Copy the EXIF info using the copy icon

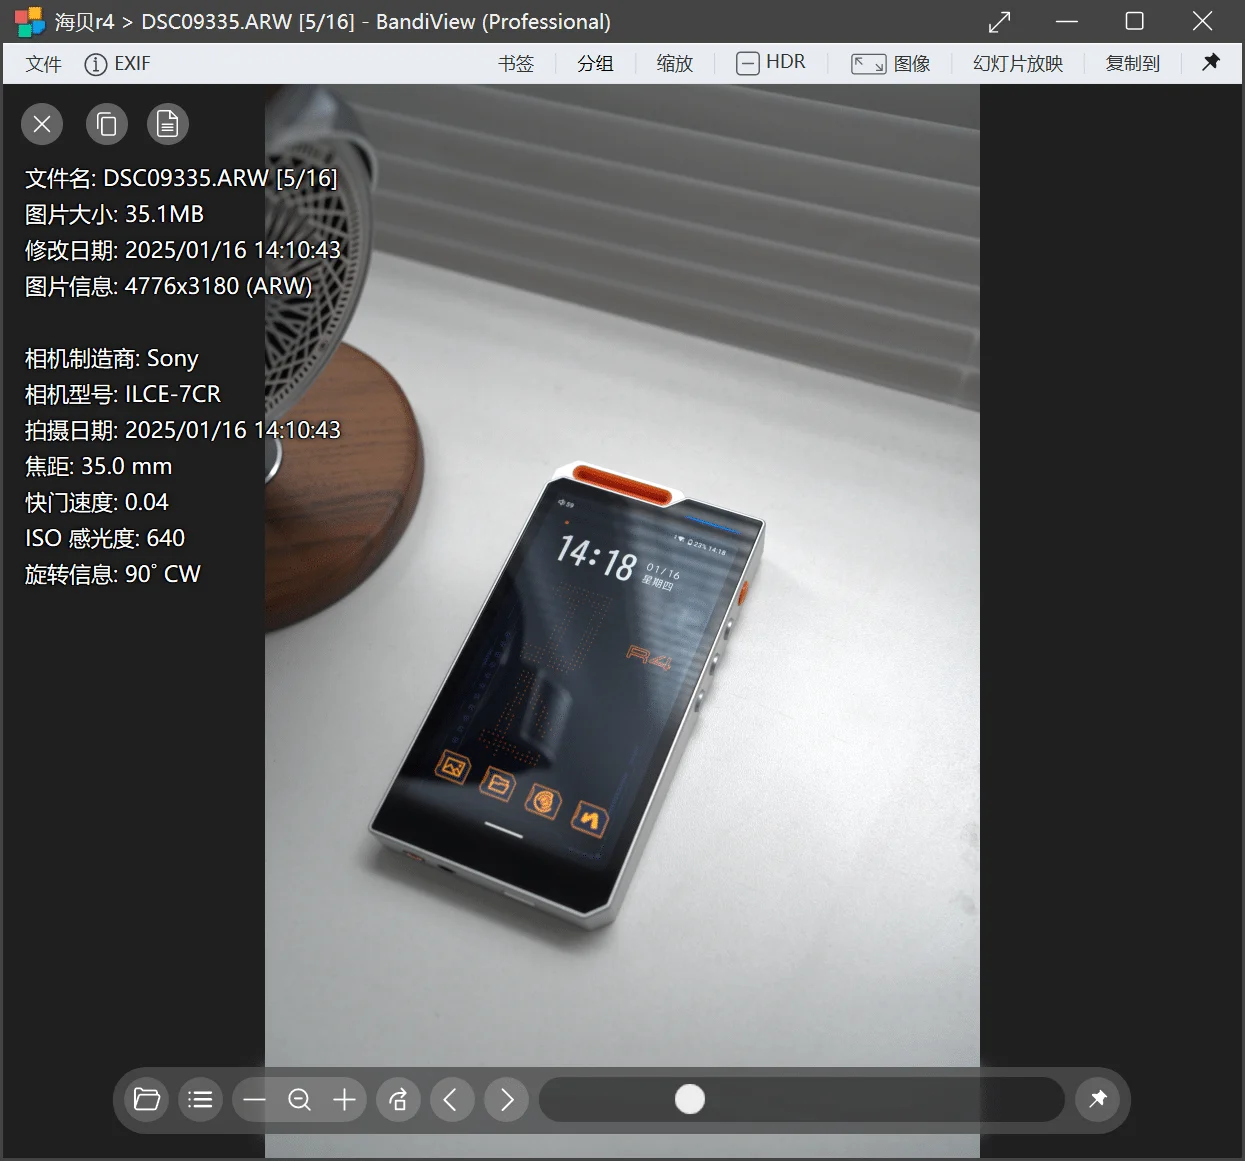click(106, 124)
